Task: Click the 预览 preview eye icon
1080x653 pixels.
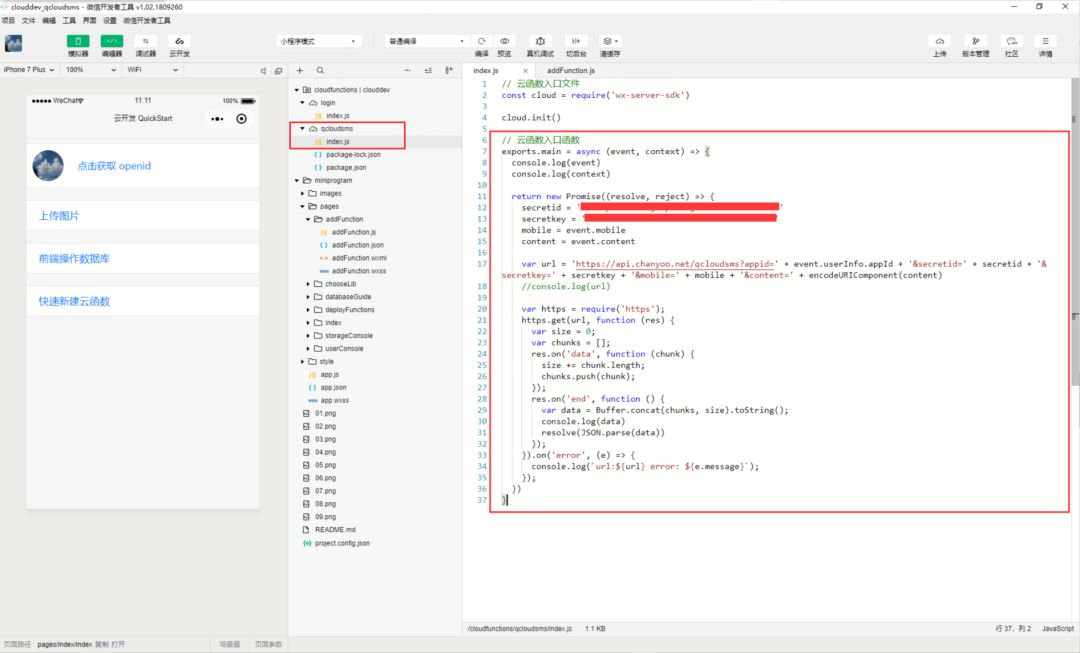Action: (x=504, y=41)
